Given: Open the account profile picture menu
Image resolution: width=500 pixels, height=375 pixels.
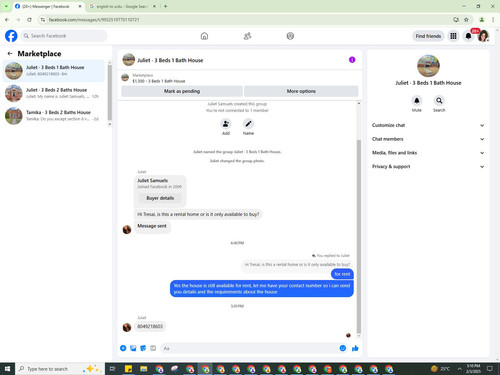Looking at the screenshot, I should [x=483, y=36].
